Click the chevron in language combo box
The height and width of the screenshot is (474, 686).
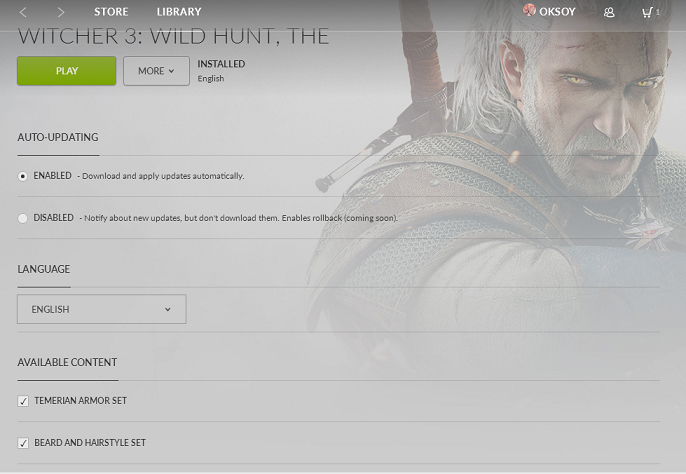tap(168, 309)
